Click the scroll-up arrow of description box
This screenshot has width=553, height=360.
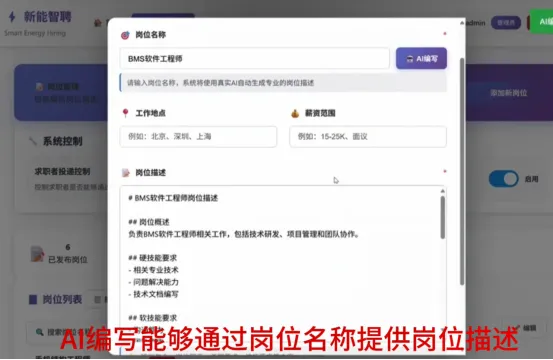click(x=443, y=191)
